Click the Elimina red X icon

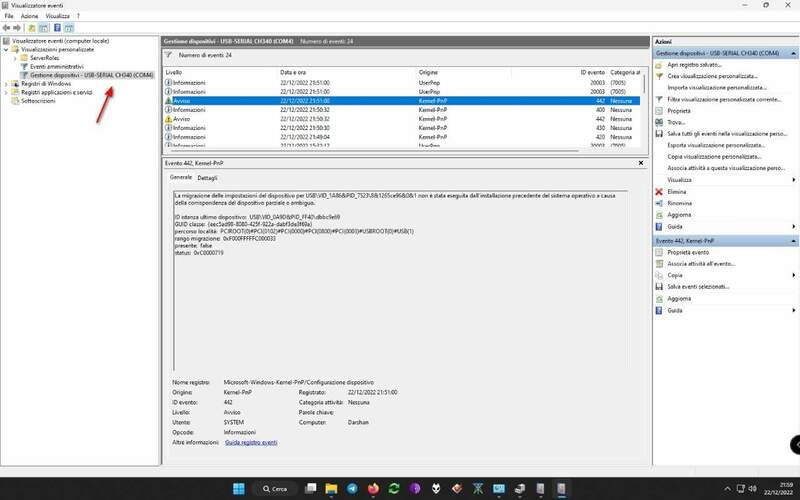click(x=659, y=191)
